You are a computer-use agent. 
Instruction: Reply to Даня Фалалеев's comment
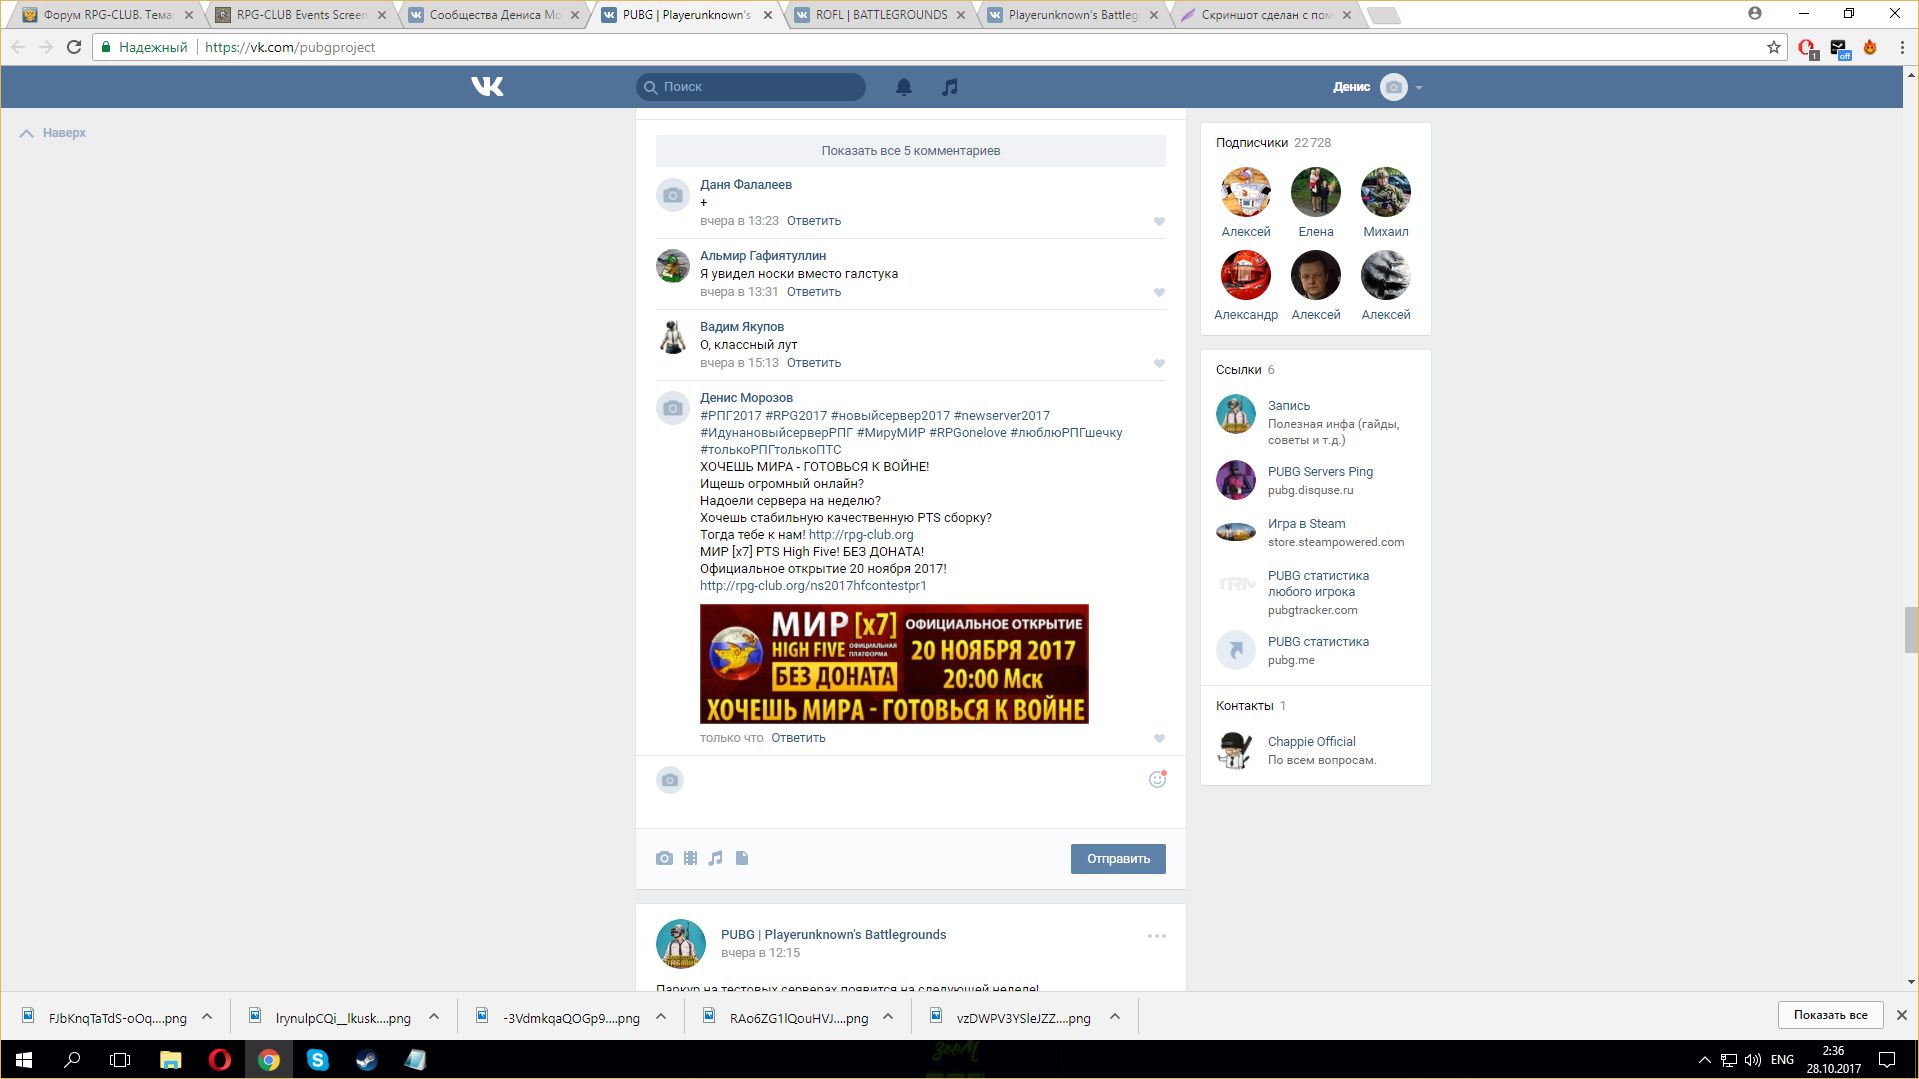tap(814, 221)
